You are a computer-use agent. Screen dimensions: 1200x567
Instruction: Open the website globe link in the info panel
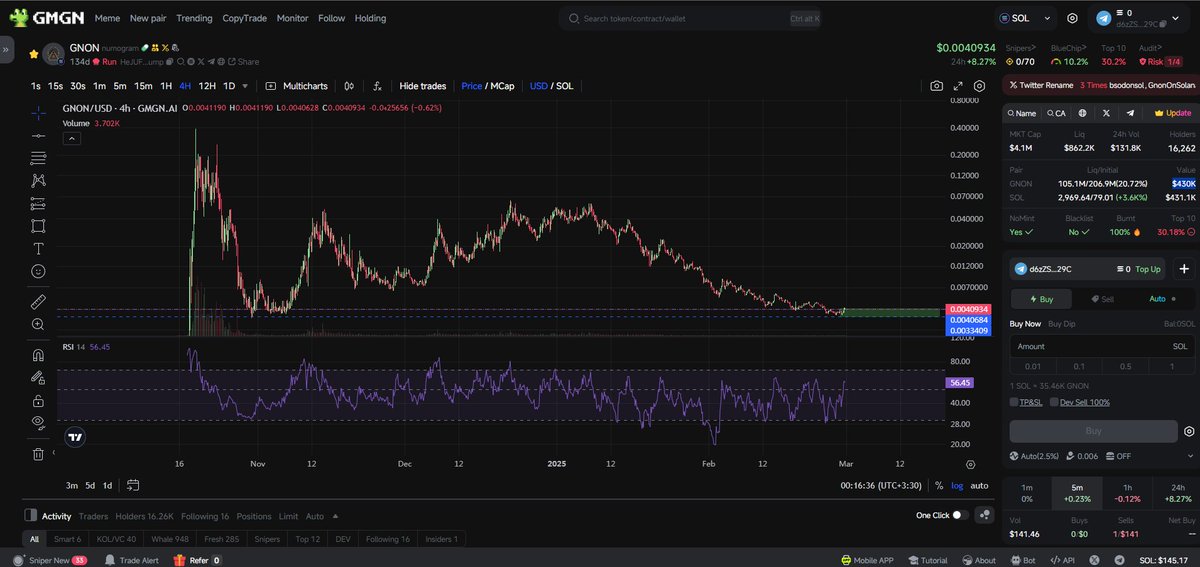pyautogui.click(x=1082, y=113)
